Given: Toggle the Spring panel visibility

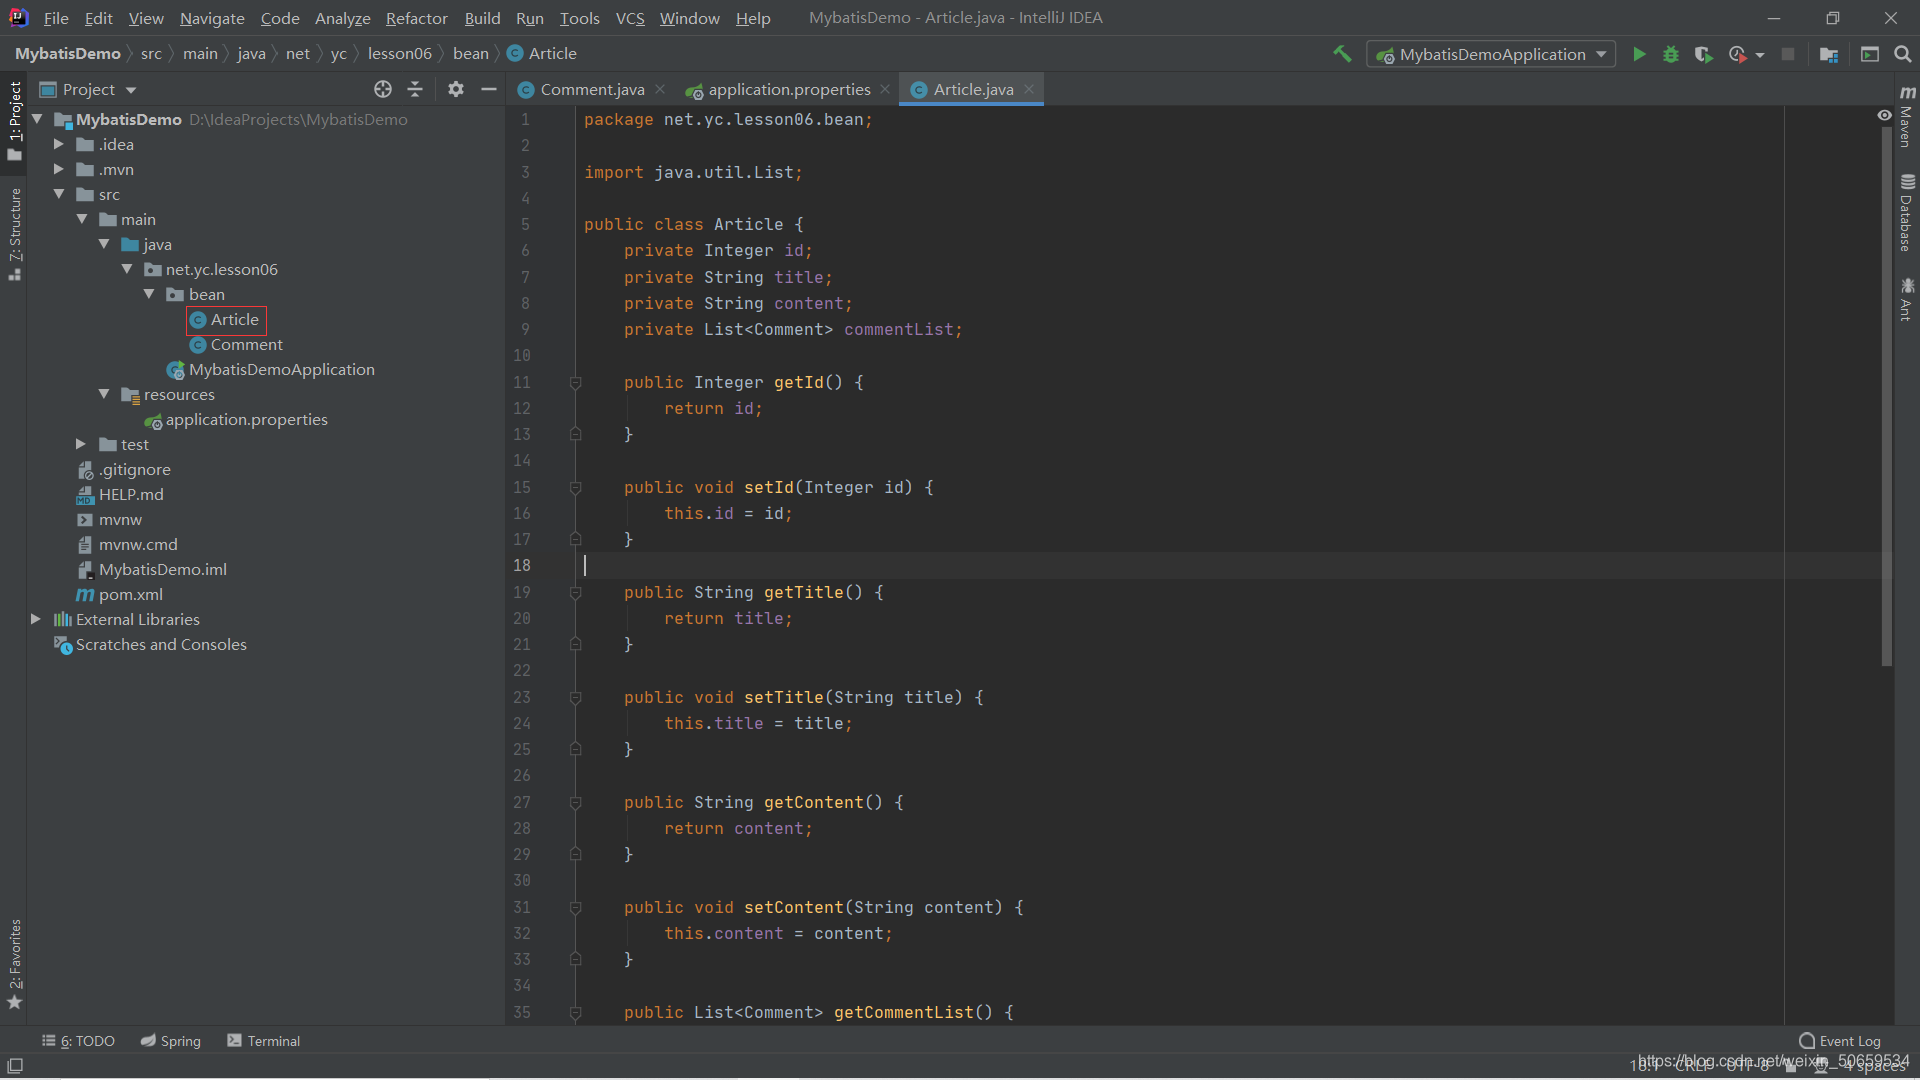Looking at the screenshot, I should [x=170, y=1040].
